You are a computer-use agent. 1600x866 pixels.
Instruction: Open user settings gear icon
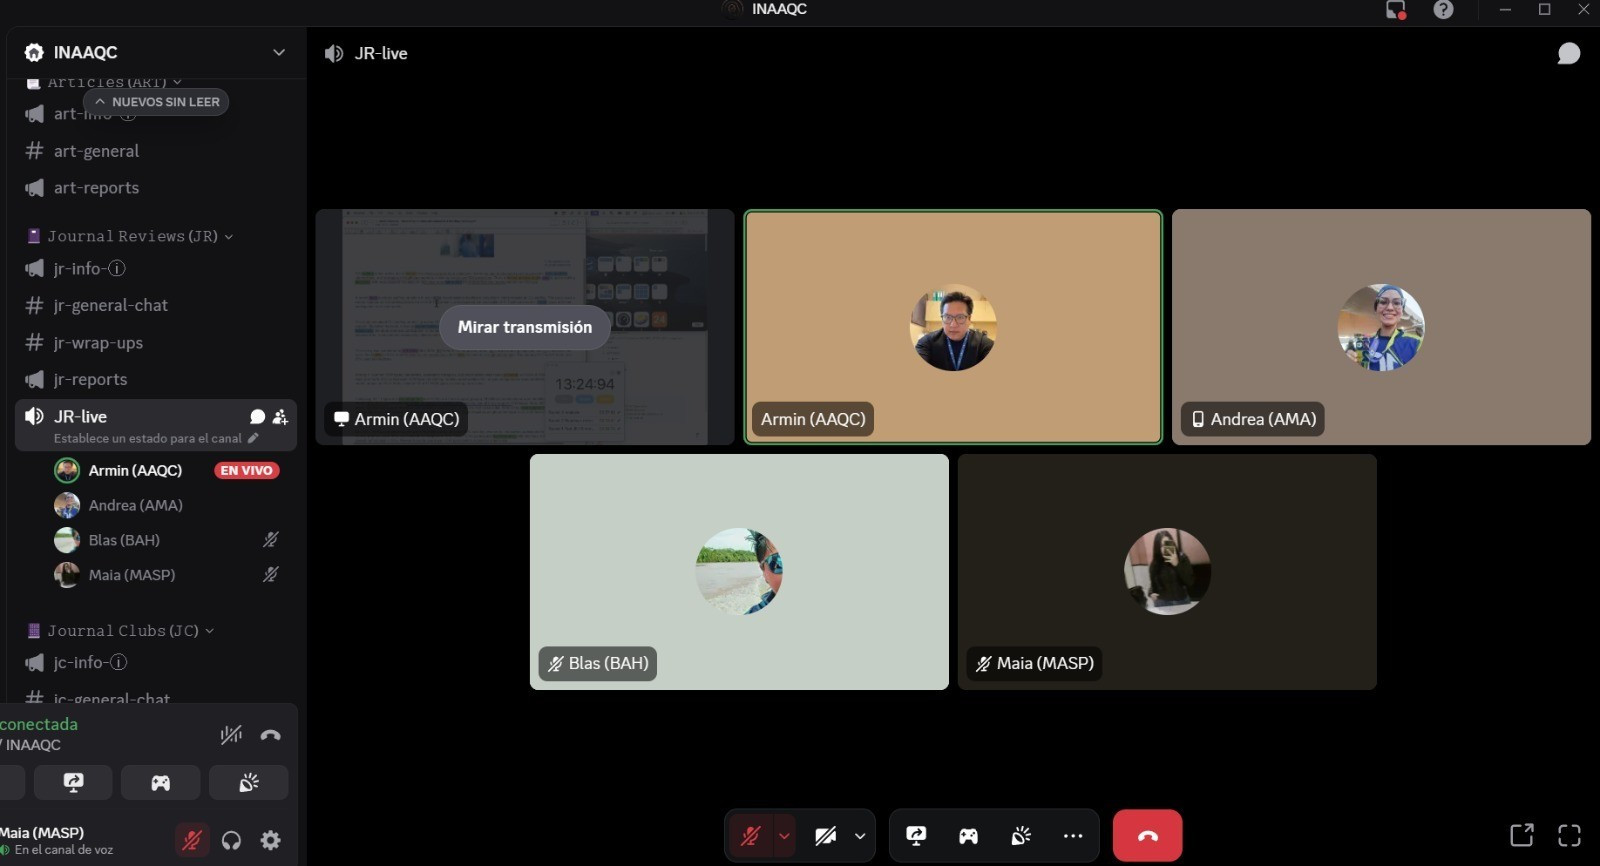[271, 840]
